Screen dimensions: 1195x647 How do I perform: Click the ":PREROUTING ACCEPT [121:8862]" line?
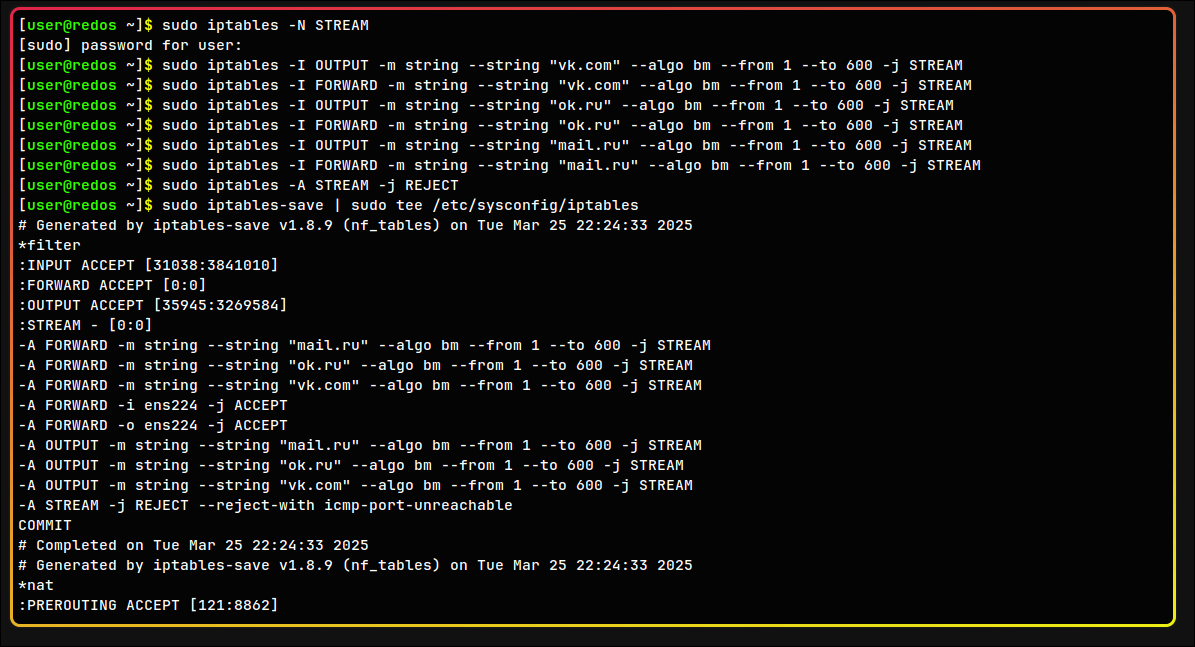pyautogui.click(x=148, y=605)
